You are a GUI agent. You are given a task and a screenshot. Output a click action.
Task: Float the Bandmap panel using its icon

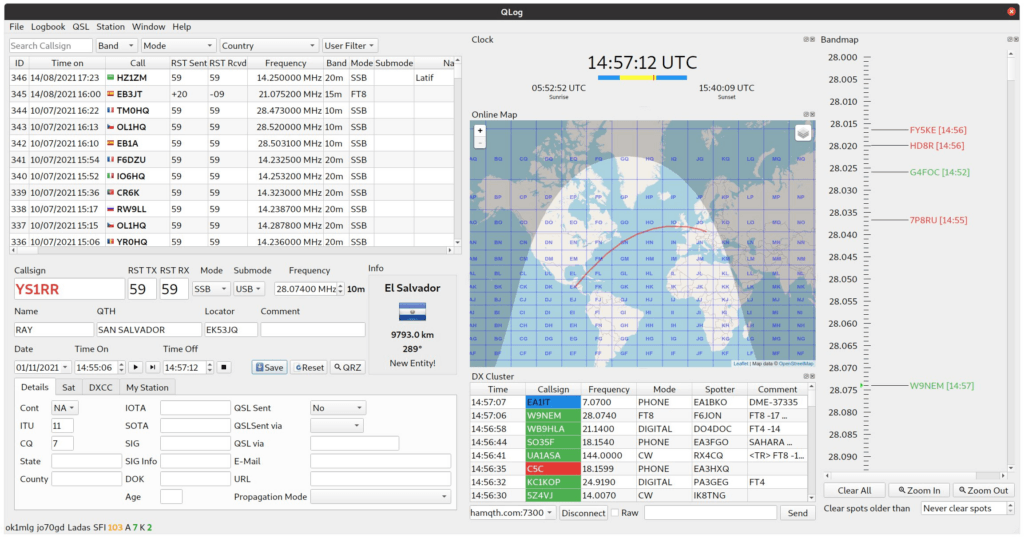pyautogui.click(x=1010, y=40)
